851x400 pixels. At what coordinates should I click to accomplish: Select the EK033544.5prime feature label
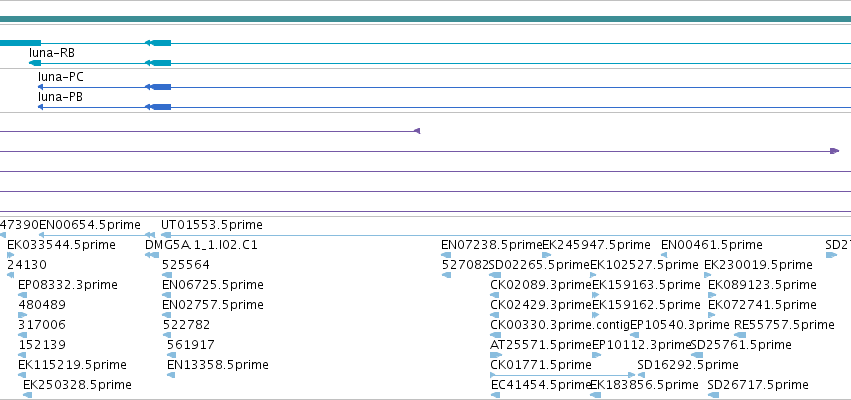[61, 245]
